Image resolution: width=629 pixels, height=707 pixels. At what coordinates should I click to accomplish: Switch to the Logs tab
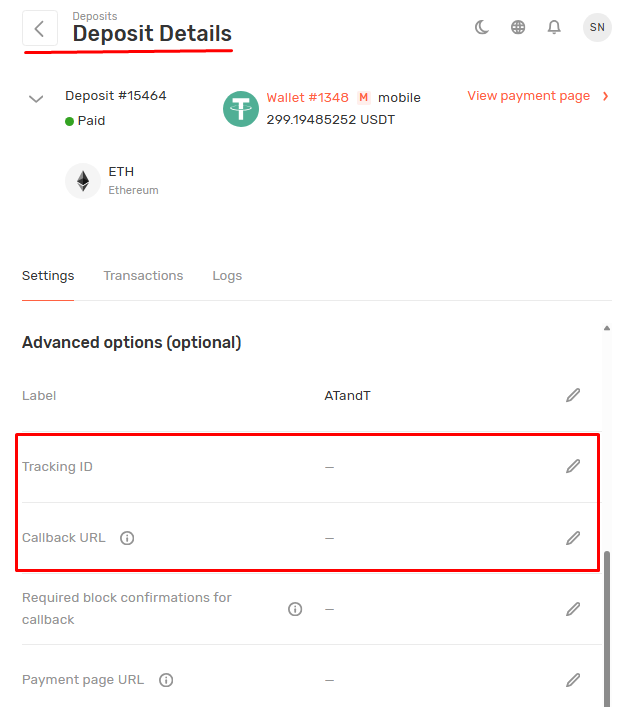click(x=227, y=276)
